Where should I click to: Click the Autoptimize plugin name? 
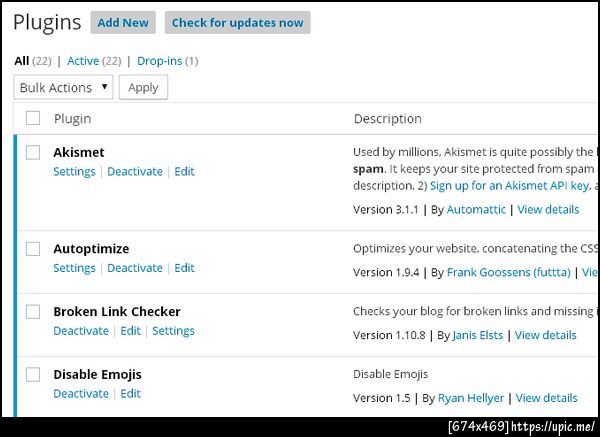click(x=91, y=249)
